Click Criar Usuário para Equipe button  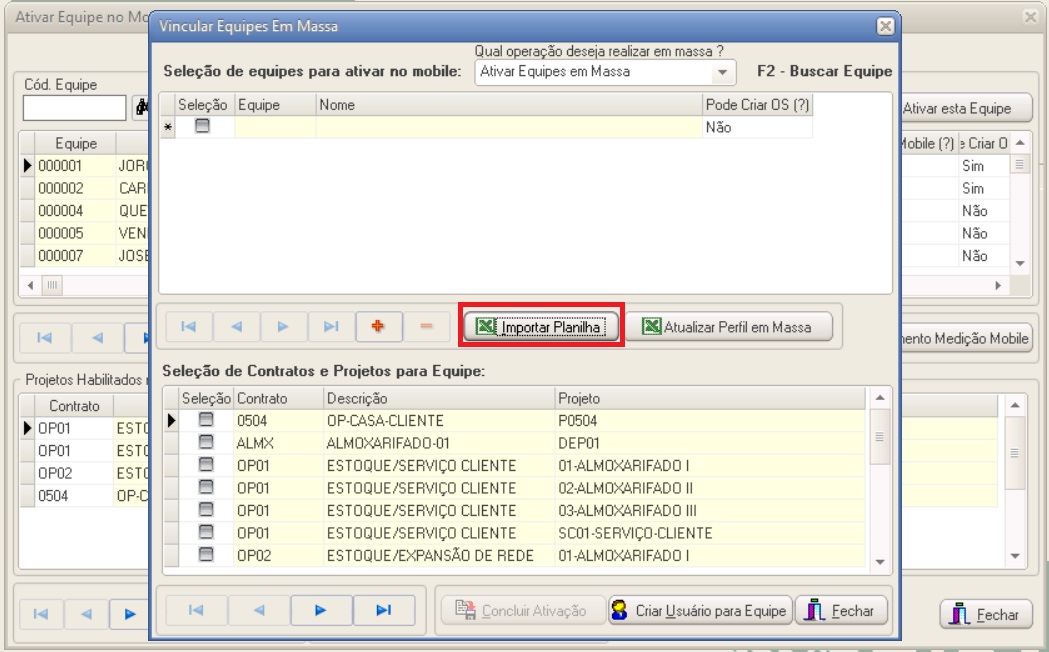700,610
